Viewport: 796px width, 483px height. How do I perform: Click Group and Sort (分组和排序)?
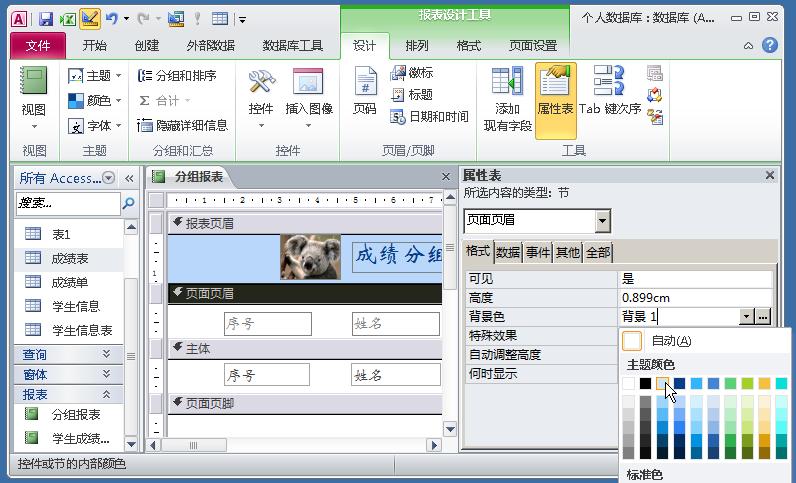point(177,76)
